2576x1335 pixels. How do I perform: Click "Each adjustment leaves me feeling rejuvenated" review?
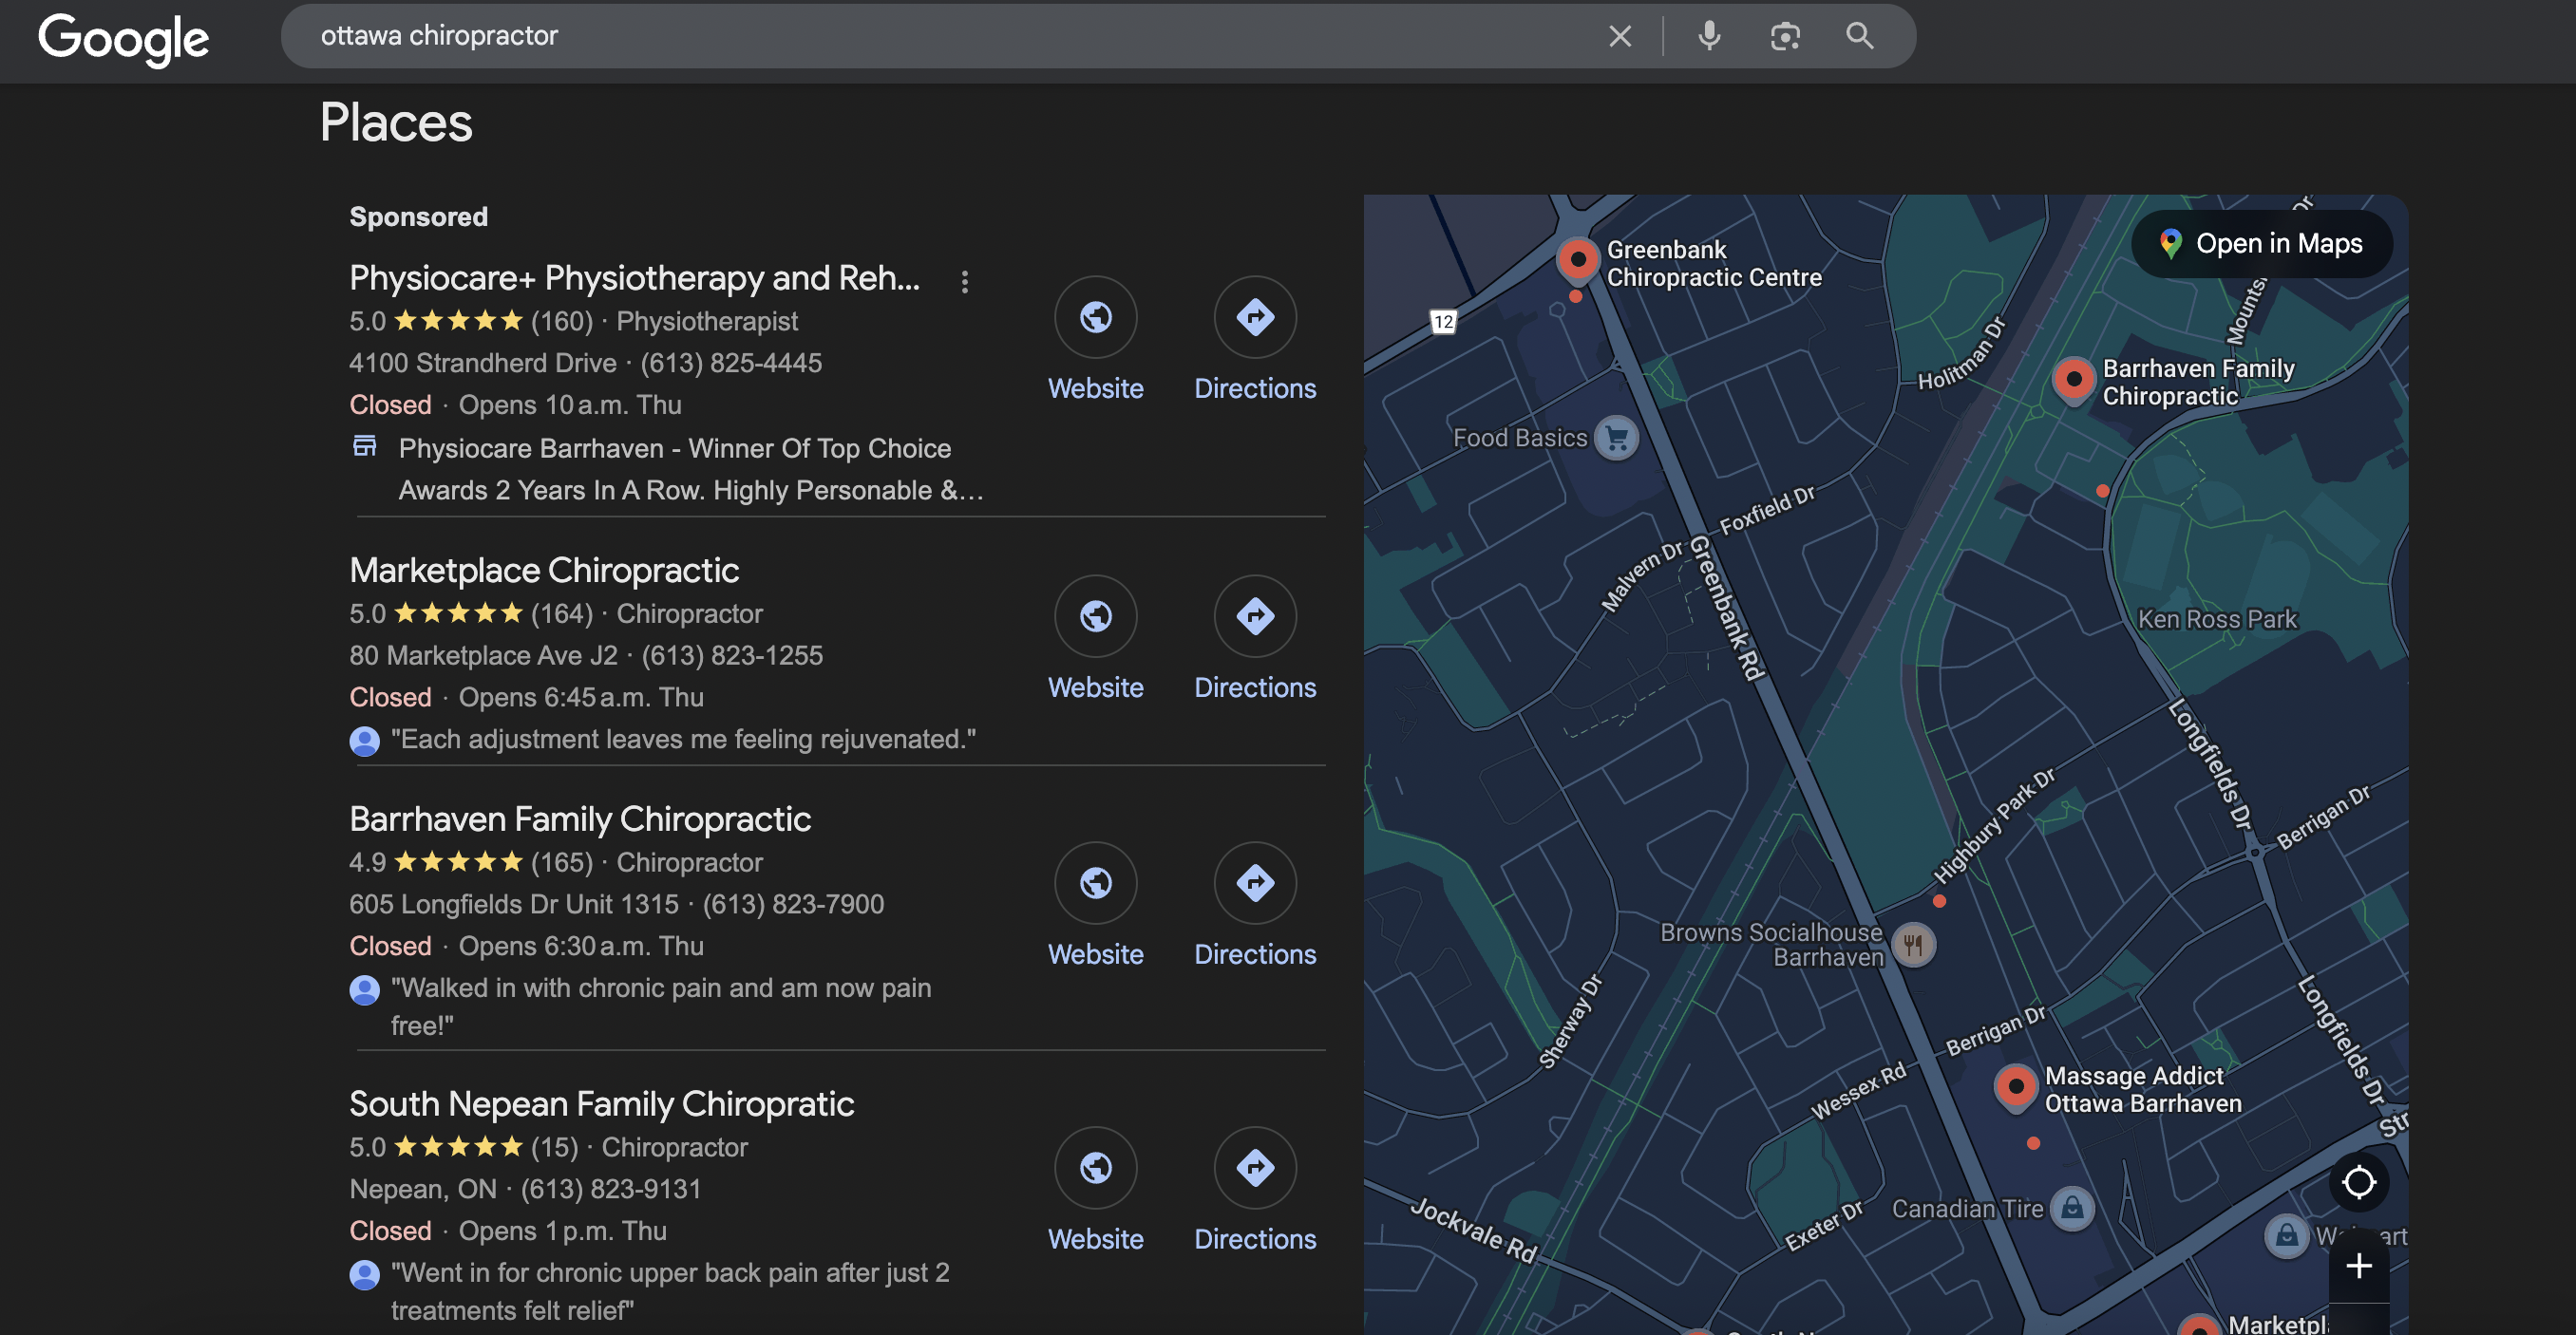click(x=683, y=740)
